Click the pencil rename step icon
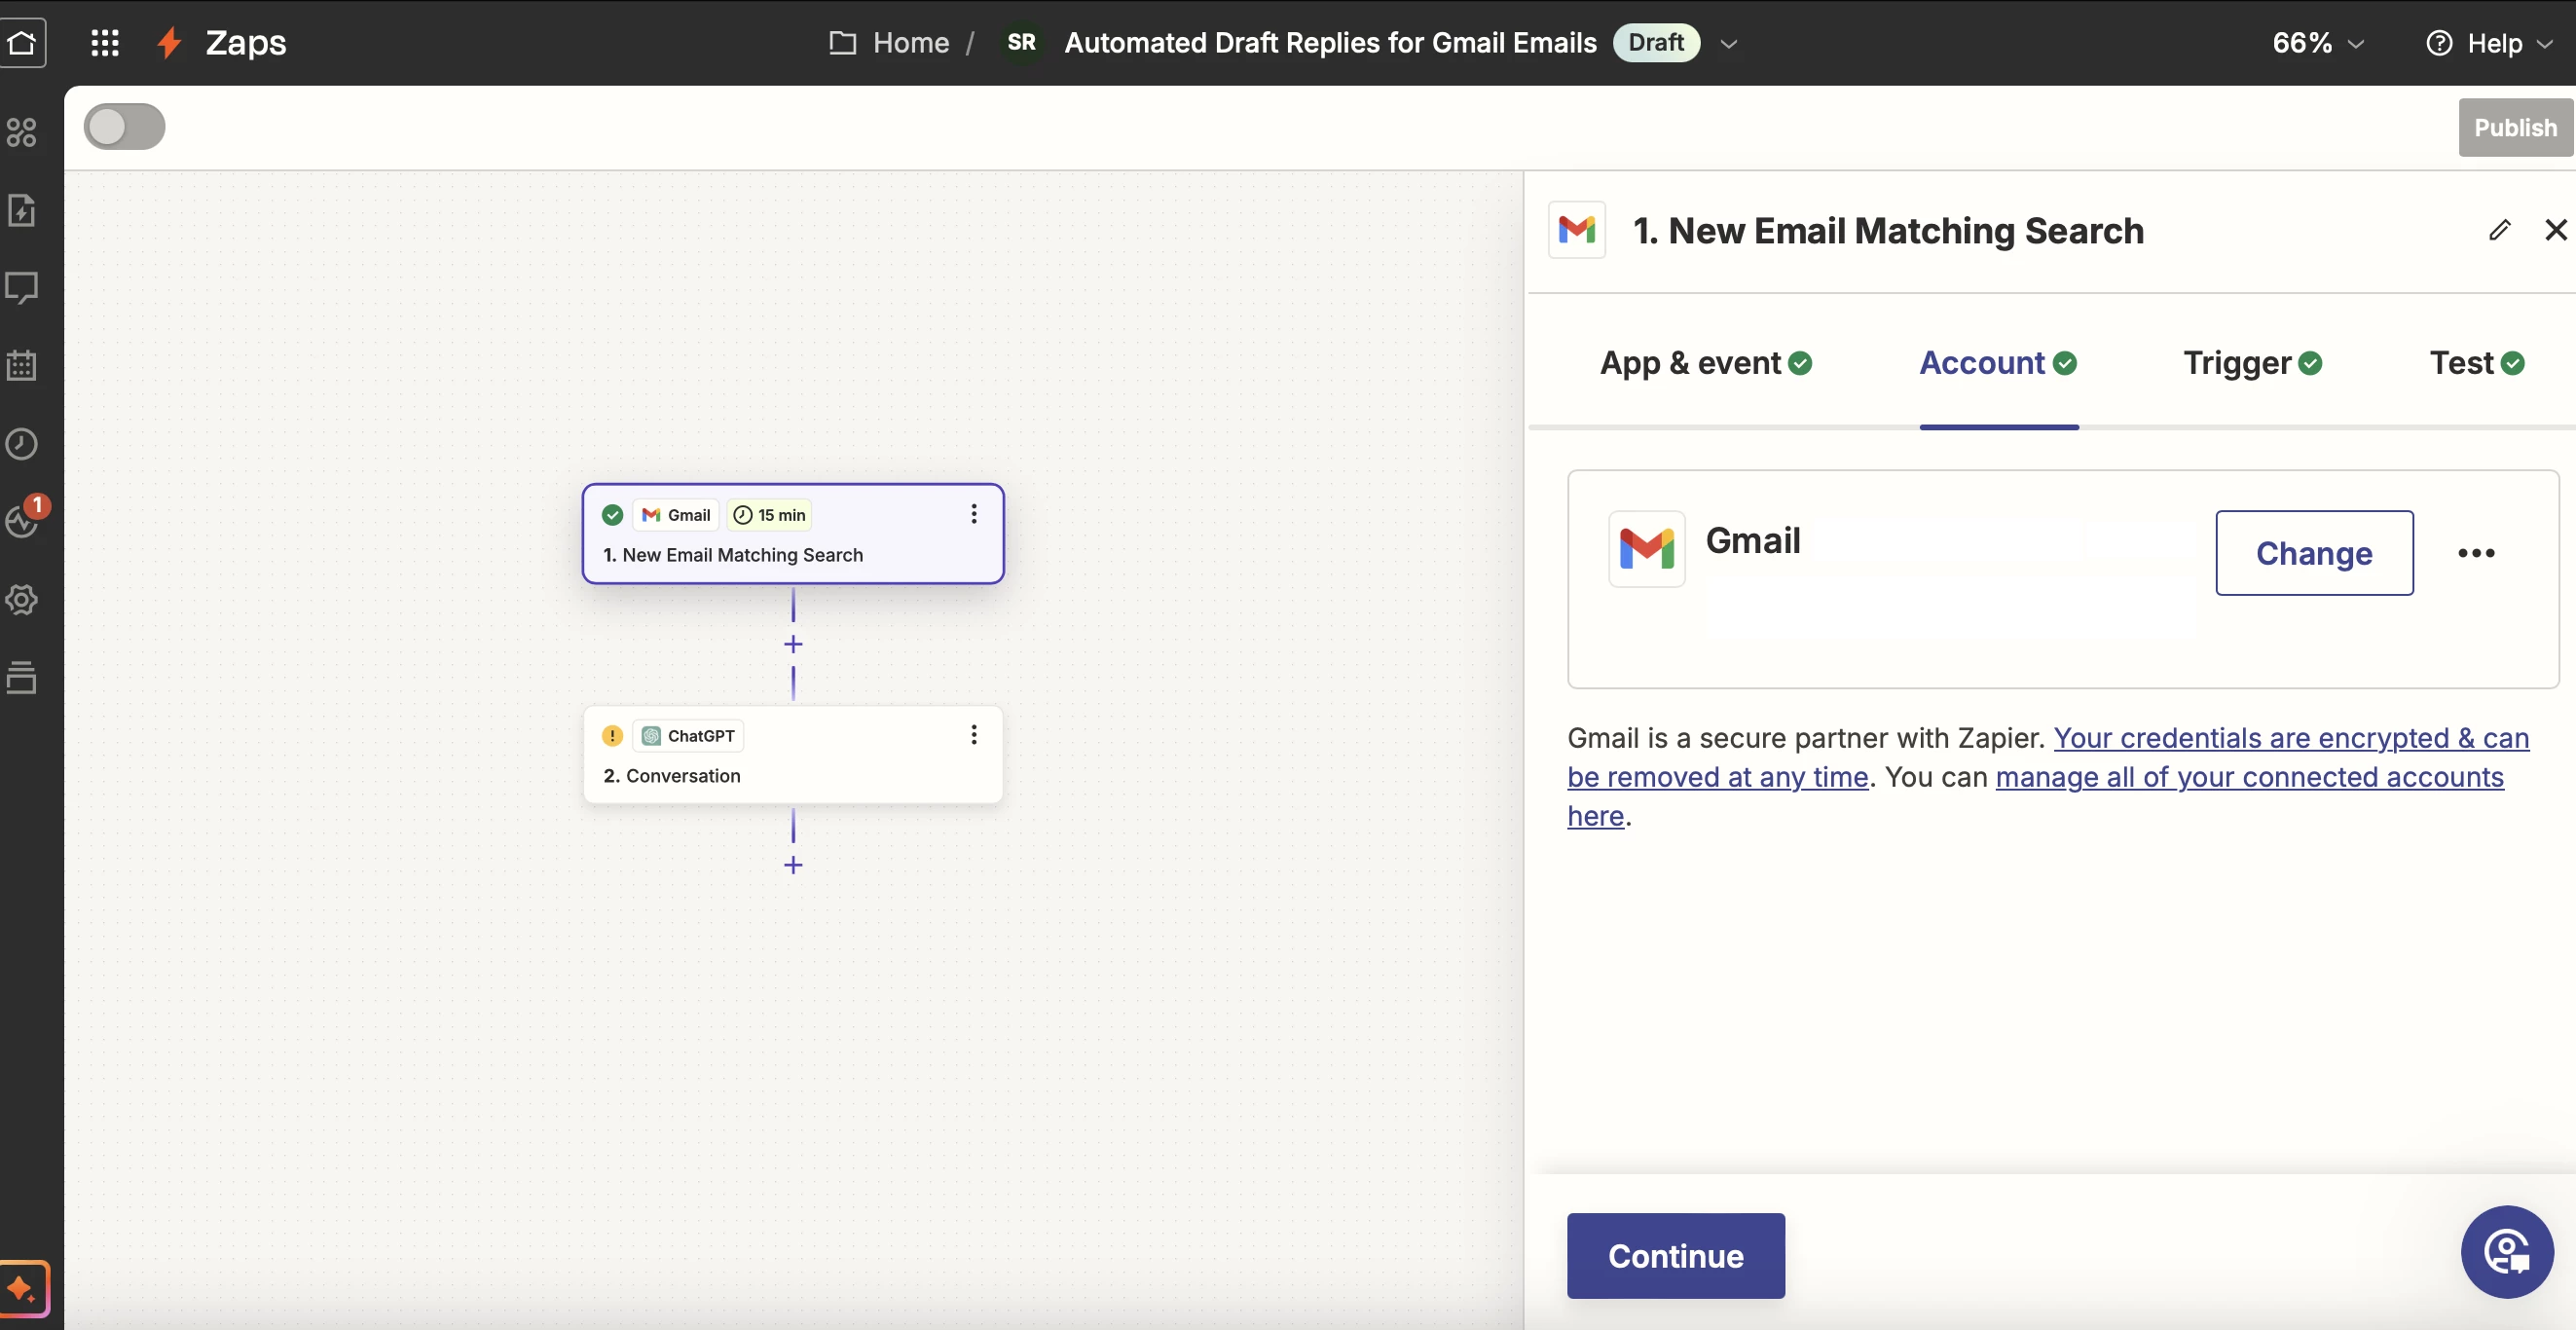The height and width of the screenshot is (1330, 2576). [2499, 231]
